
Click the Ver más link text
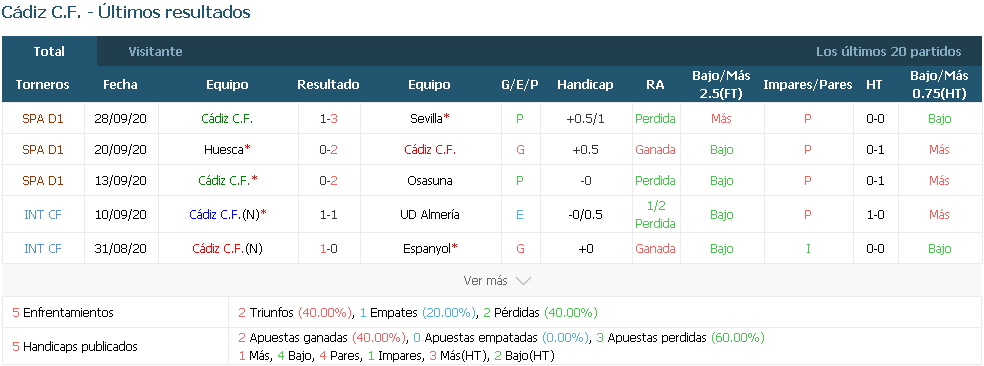click(485, 281)
